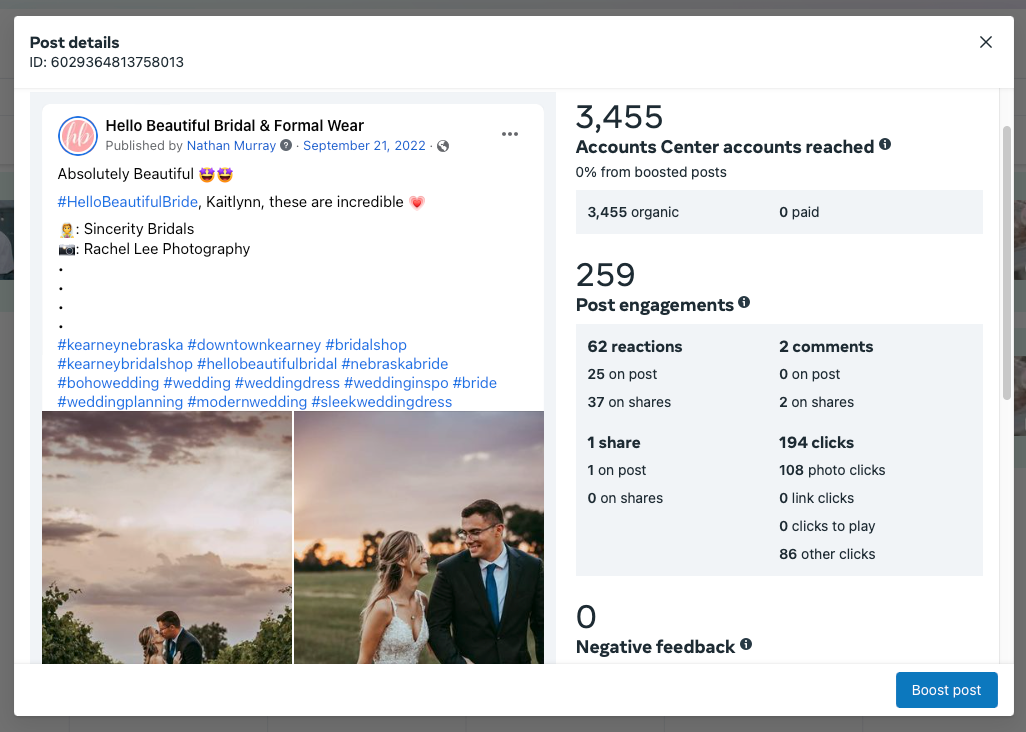
Task: Click the question mark beside Nathan Murray
Action: click(x=286, y=145)
